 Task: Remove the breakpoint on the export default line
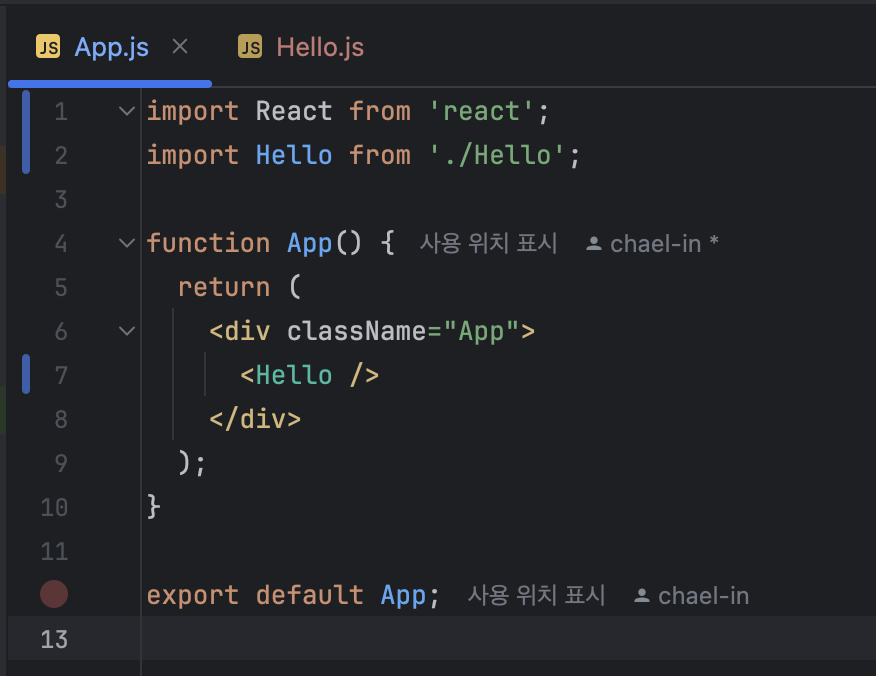tap(54, 594)
